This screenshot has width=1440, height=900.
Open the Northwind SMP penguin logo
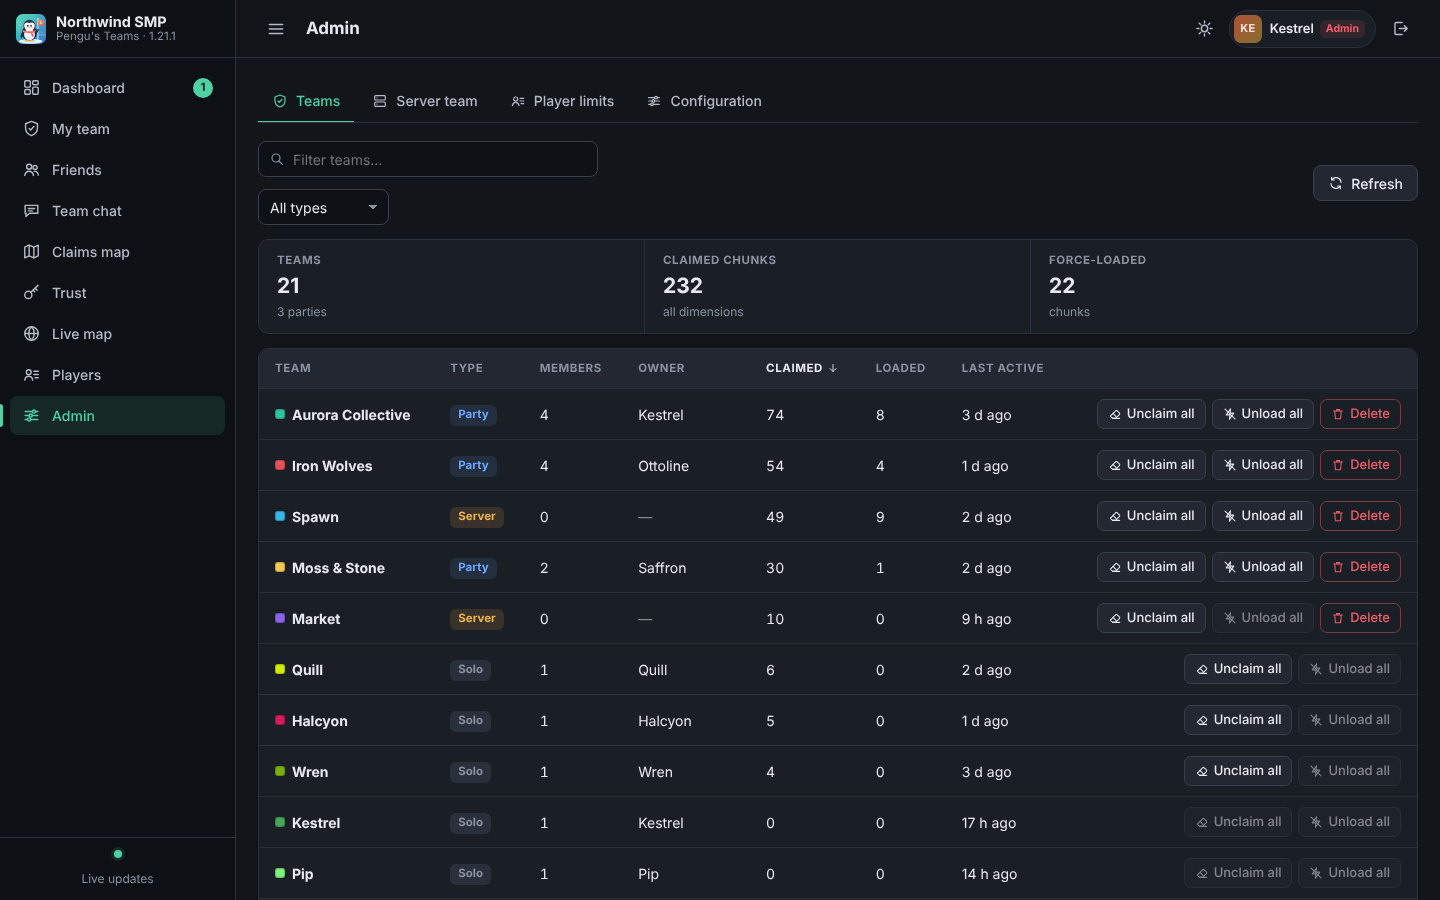tap(31, 29)
